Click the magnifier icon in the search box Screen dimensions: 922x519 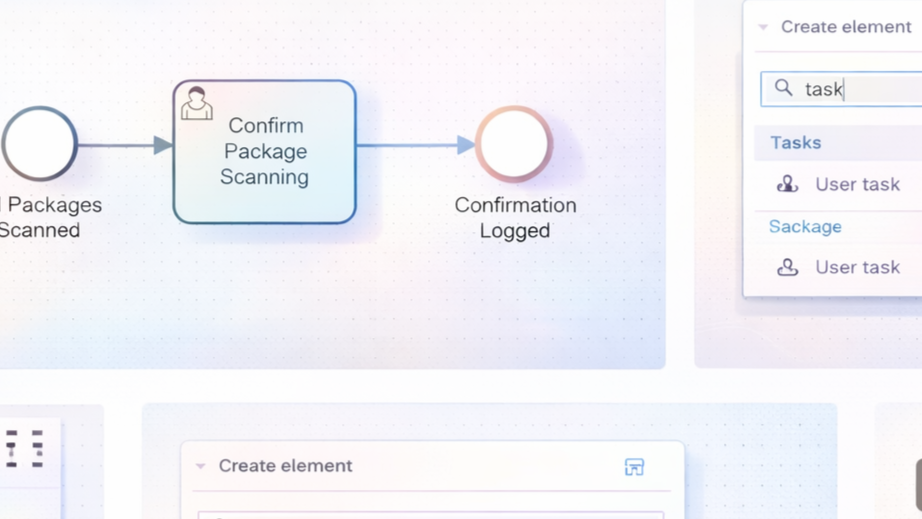tap(784, 89)
